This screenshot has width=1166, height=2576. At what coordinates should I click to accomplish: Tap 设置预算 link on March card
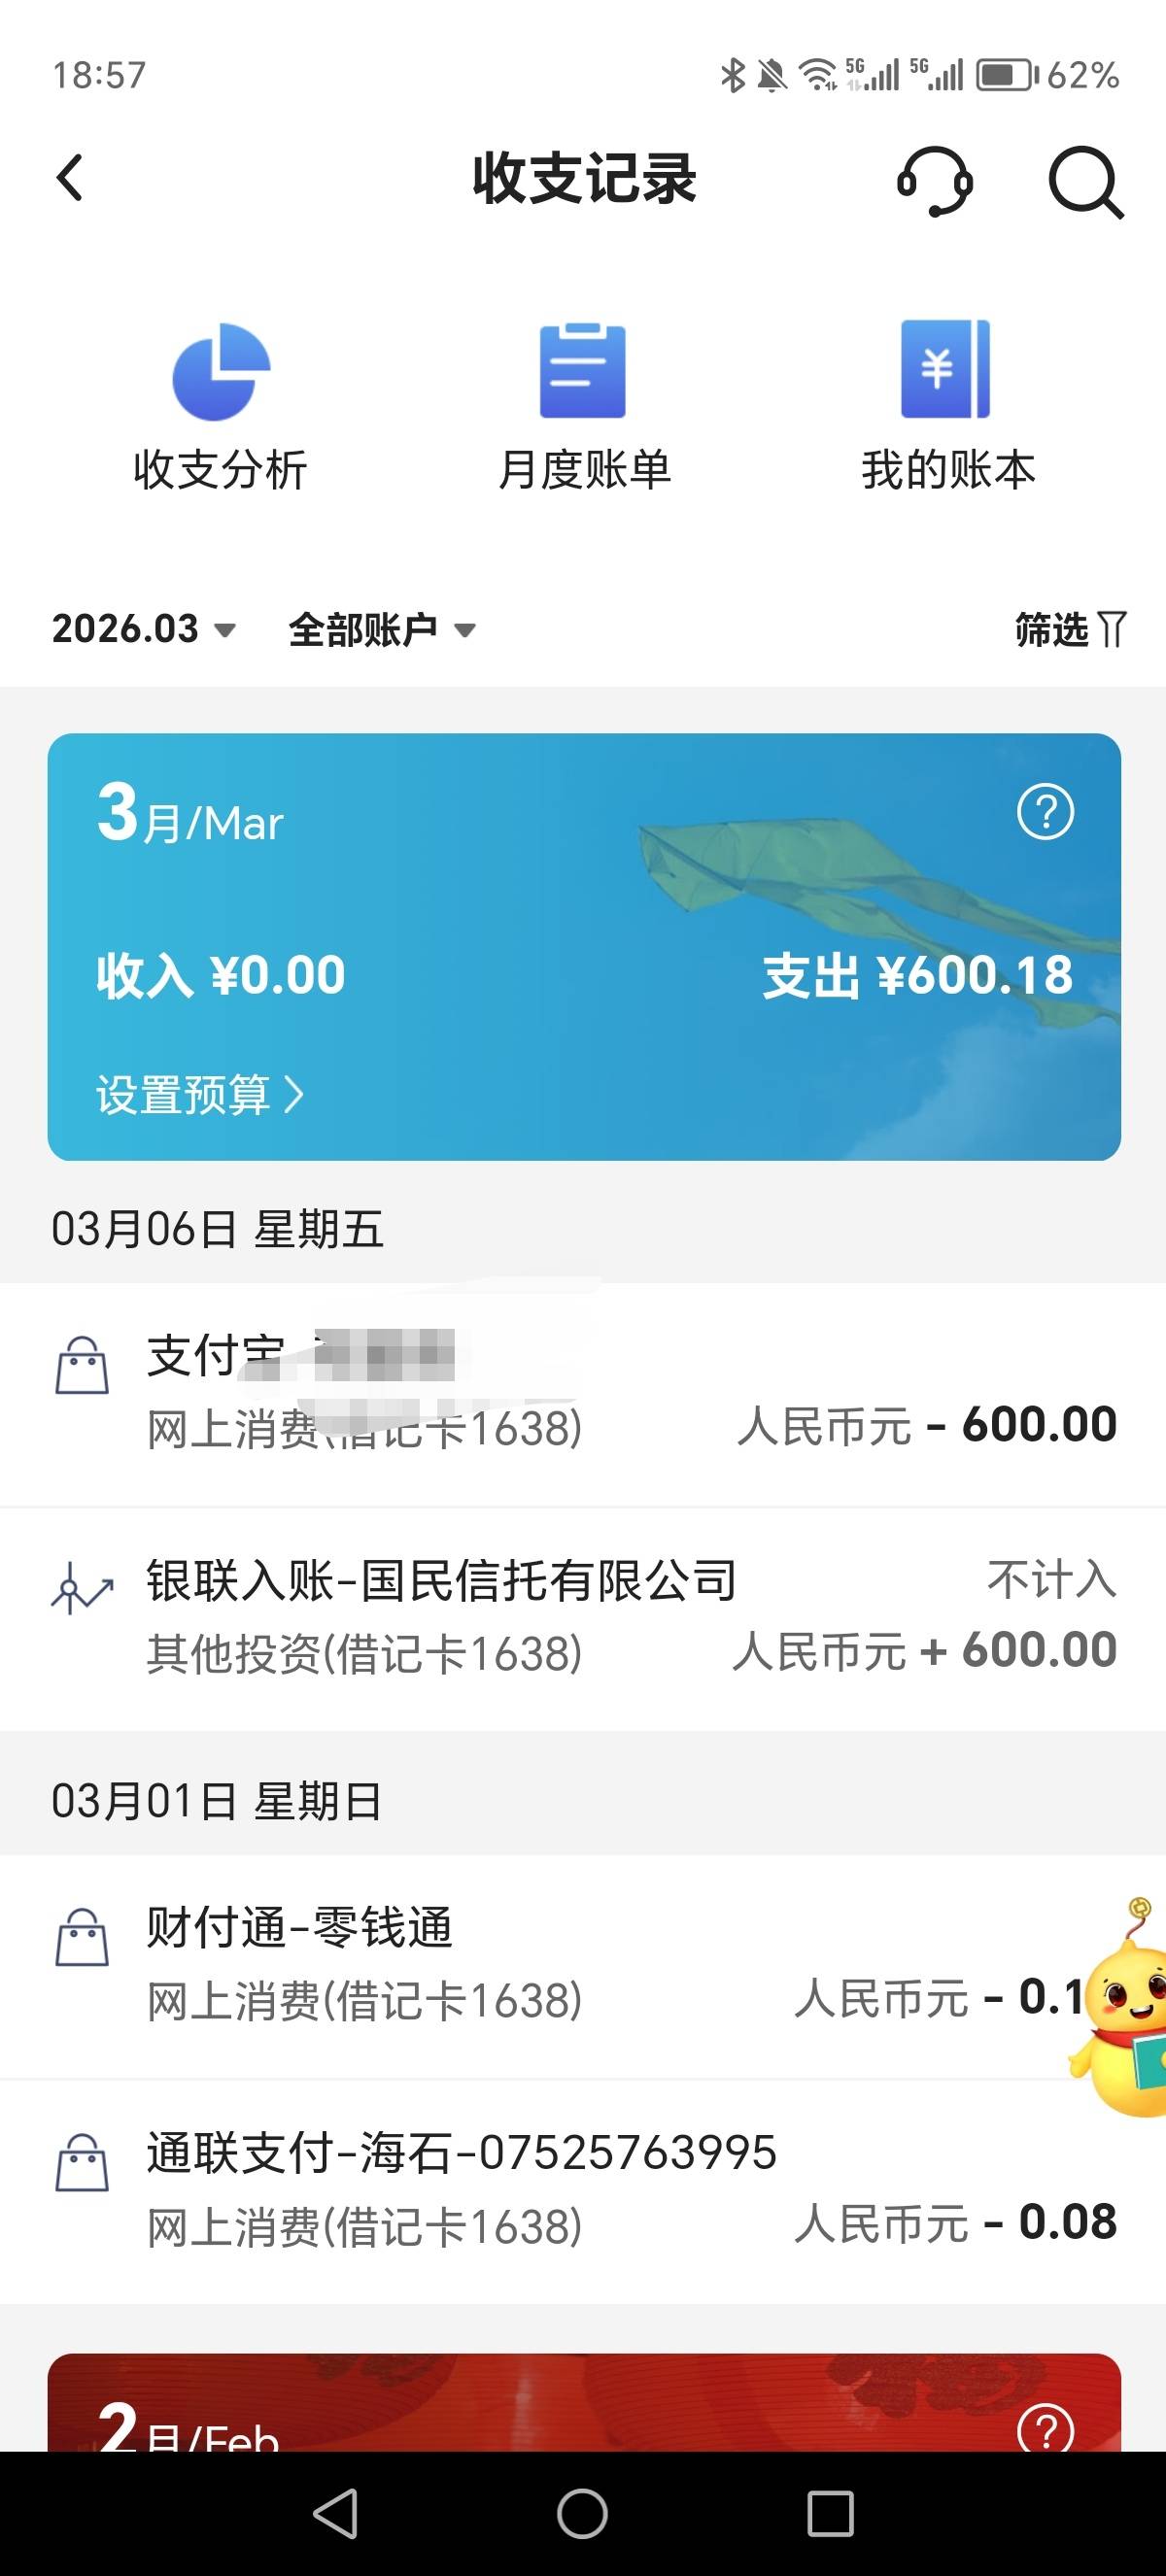[x=199, y=1094]
